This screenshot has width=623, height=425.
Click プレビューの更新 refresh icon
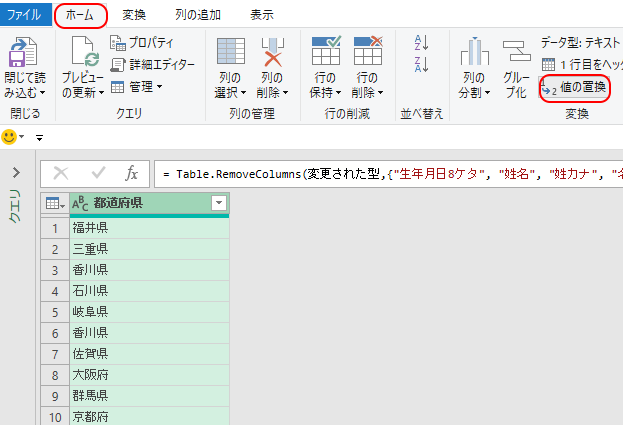tap(85, 52)
